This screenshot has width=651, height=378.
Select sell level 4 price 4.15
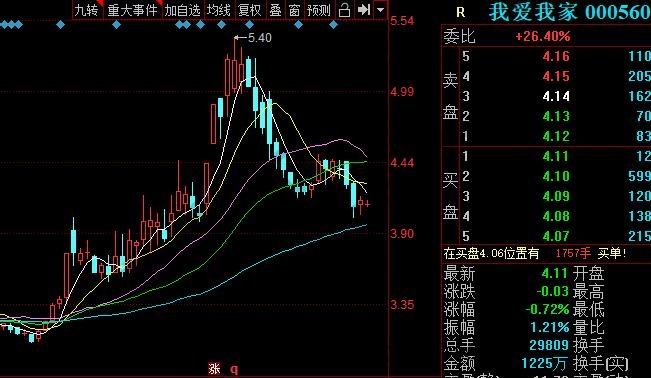556,76
